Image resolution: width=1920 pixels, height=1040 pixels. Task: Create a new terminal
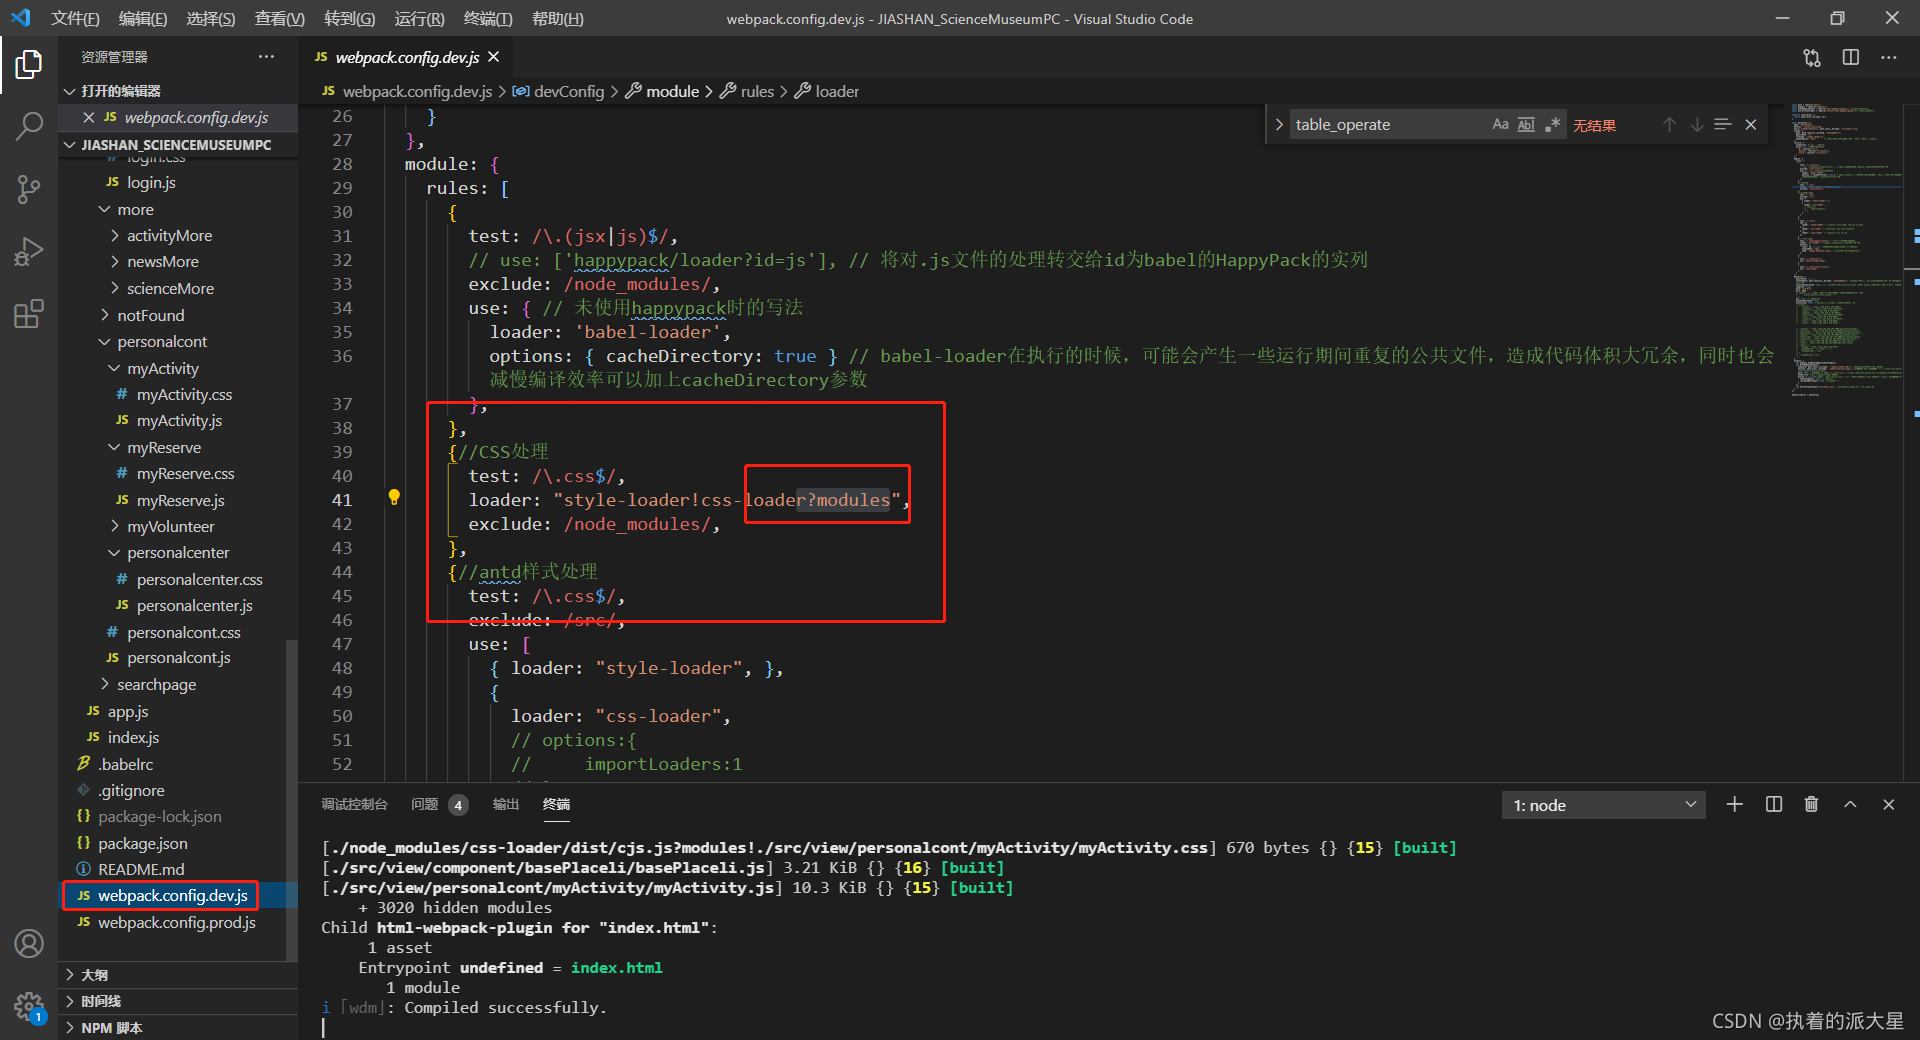(x=1735, y=805)
